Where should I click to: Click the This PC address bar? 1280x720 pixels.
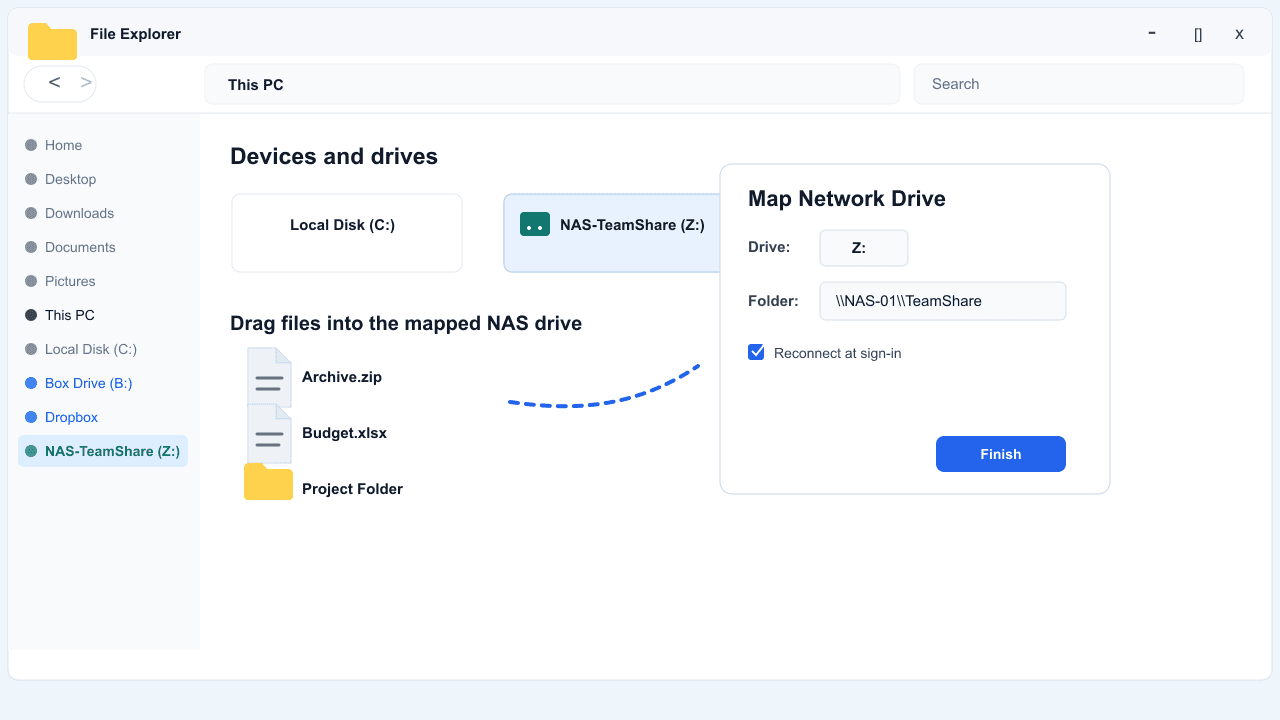pos(552,84)
